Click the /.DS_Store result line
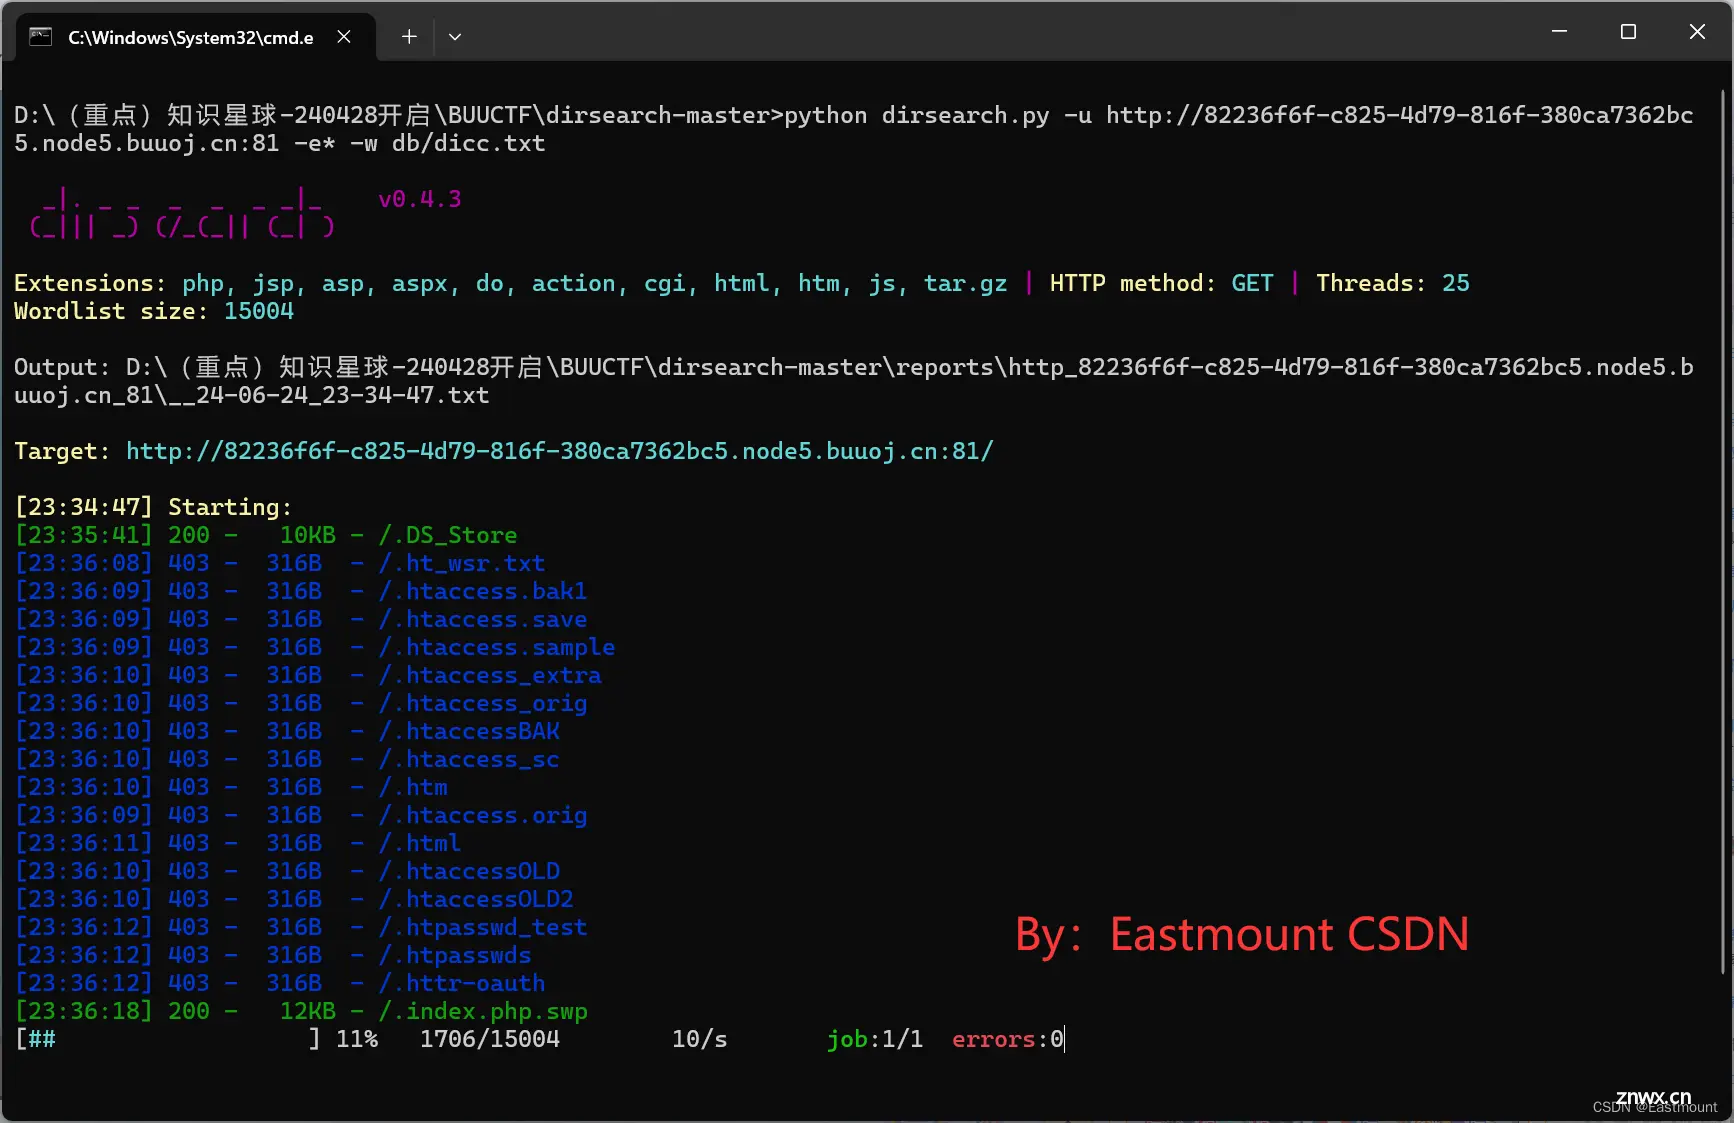 (x=266, y=535)
